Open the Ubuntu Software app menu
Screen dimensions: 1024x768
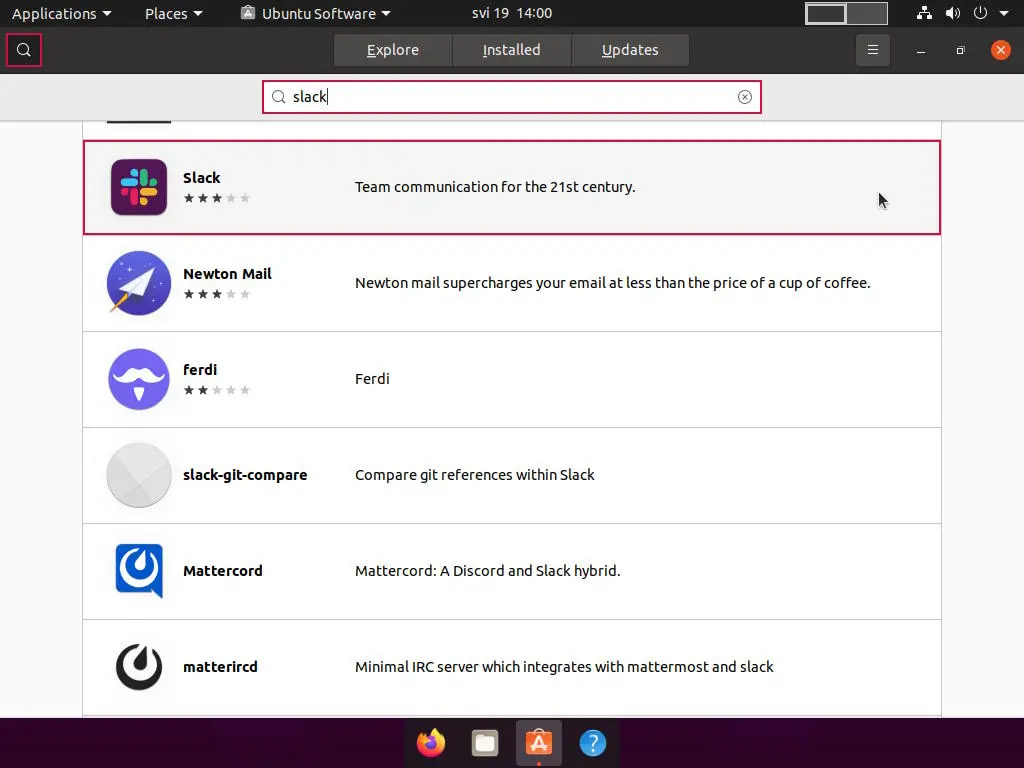pos(316,14)
